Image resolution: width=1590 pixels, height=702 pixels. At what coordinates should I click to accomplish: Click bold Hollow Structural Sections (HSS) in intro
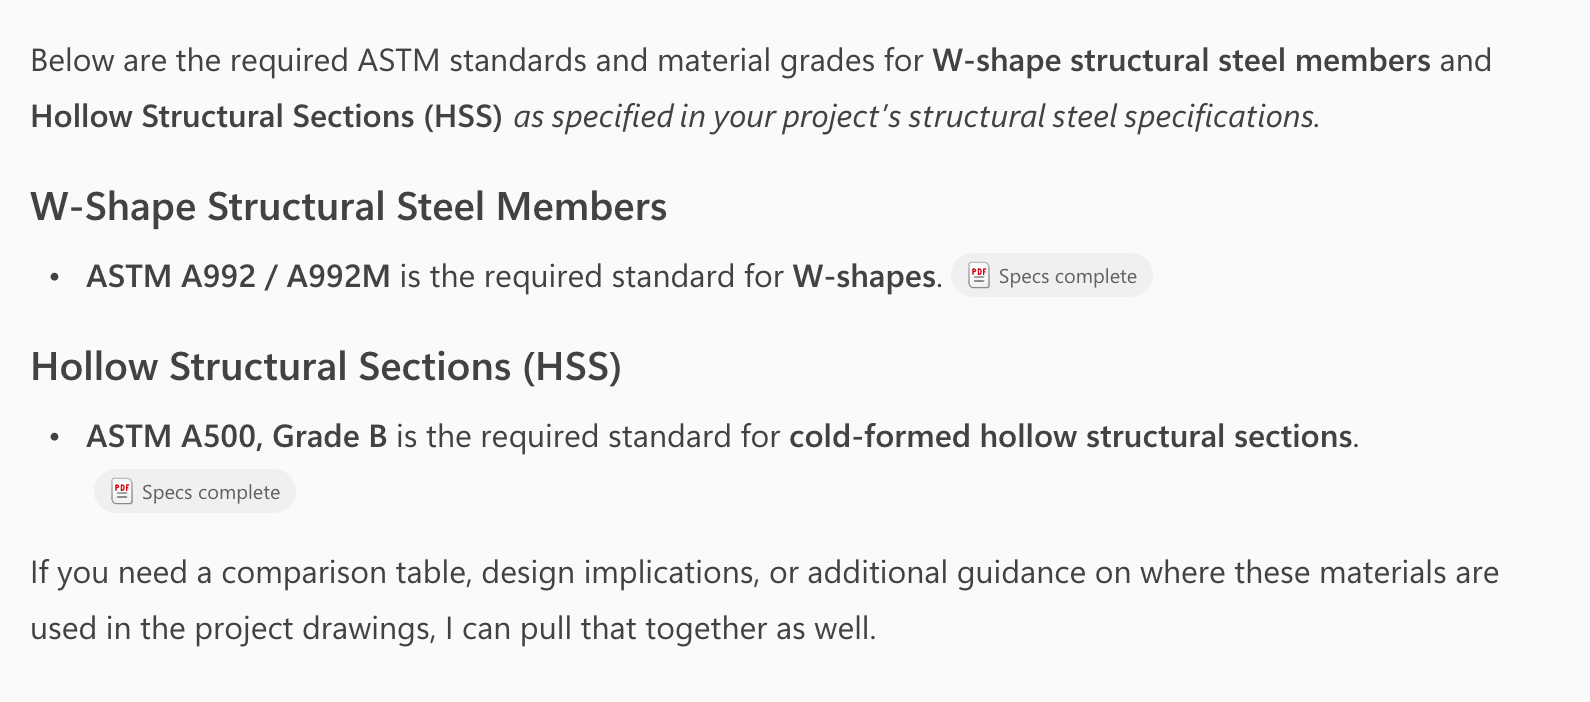[266, 117]
